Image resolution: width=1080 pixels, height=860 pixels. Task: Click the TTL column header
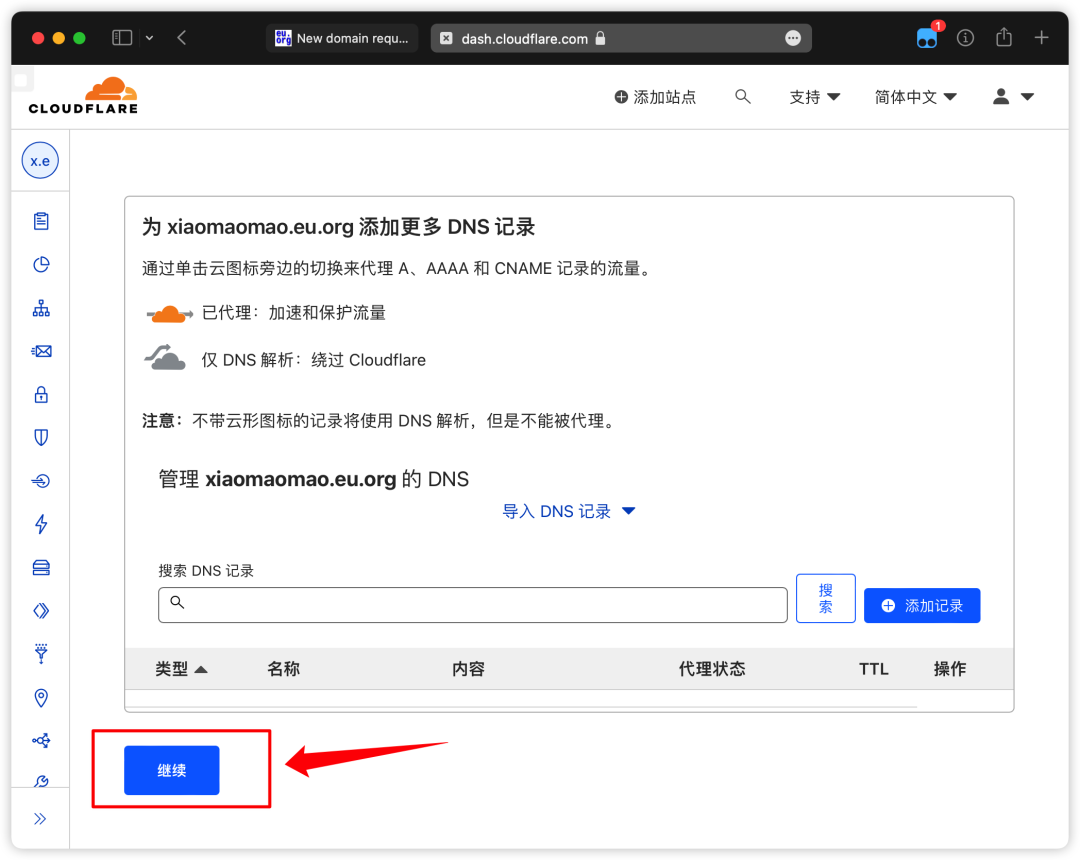coord(873,669)
